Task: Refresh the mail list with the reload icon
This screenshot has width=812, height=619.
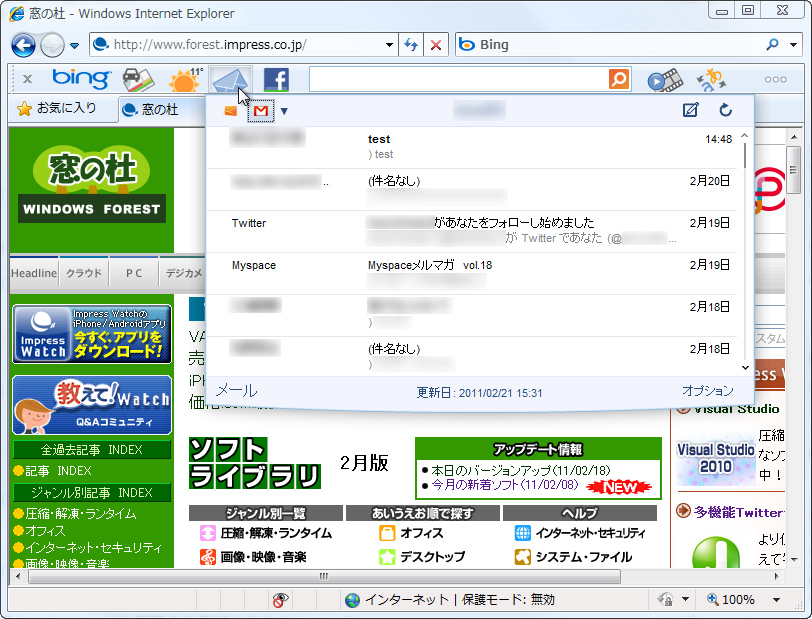Action: pos(726,110)
